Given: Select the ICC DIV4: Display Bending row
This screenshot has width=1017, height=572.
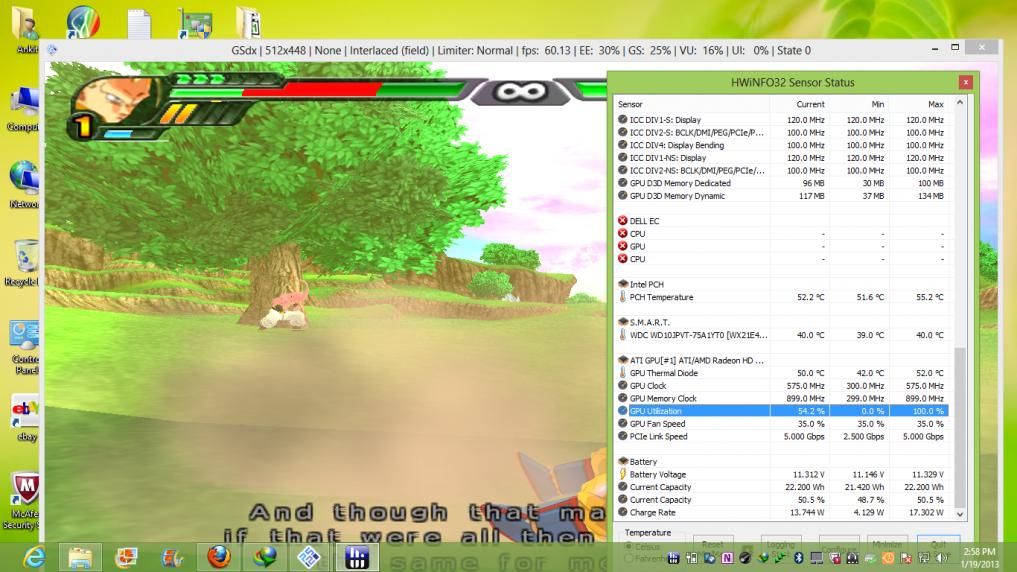Looking at the screenshot, I should tap(782, 145).
